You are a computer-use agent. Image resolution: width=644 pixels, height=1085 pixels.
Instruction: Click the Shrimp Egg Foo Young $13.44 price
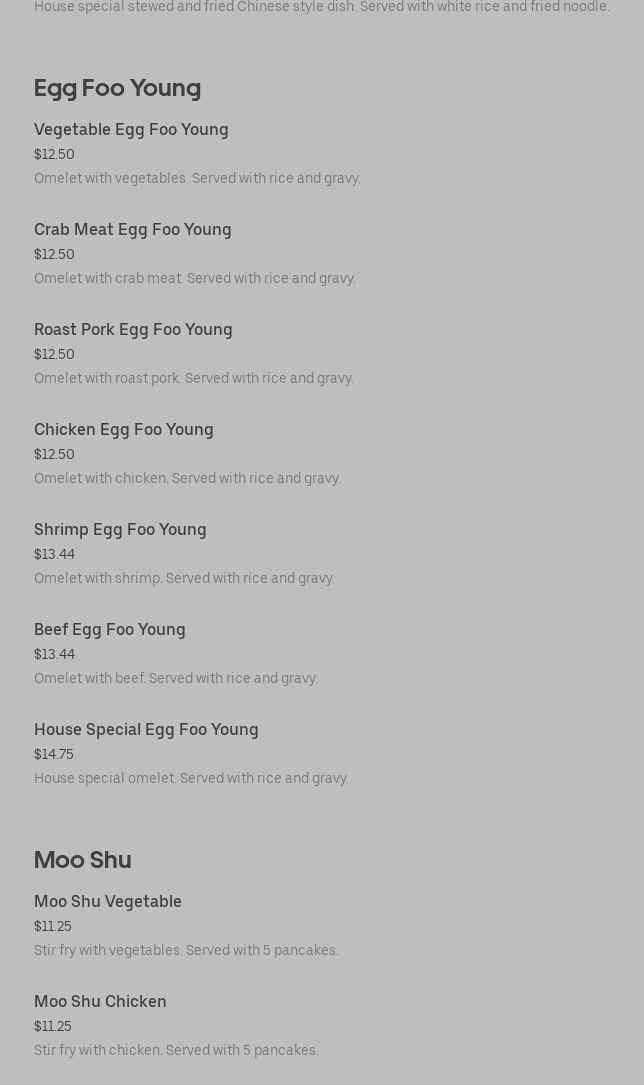[x=54, y=555]
